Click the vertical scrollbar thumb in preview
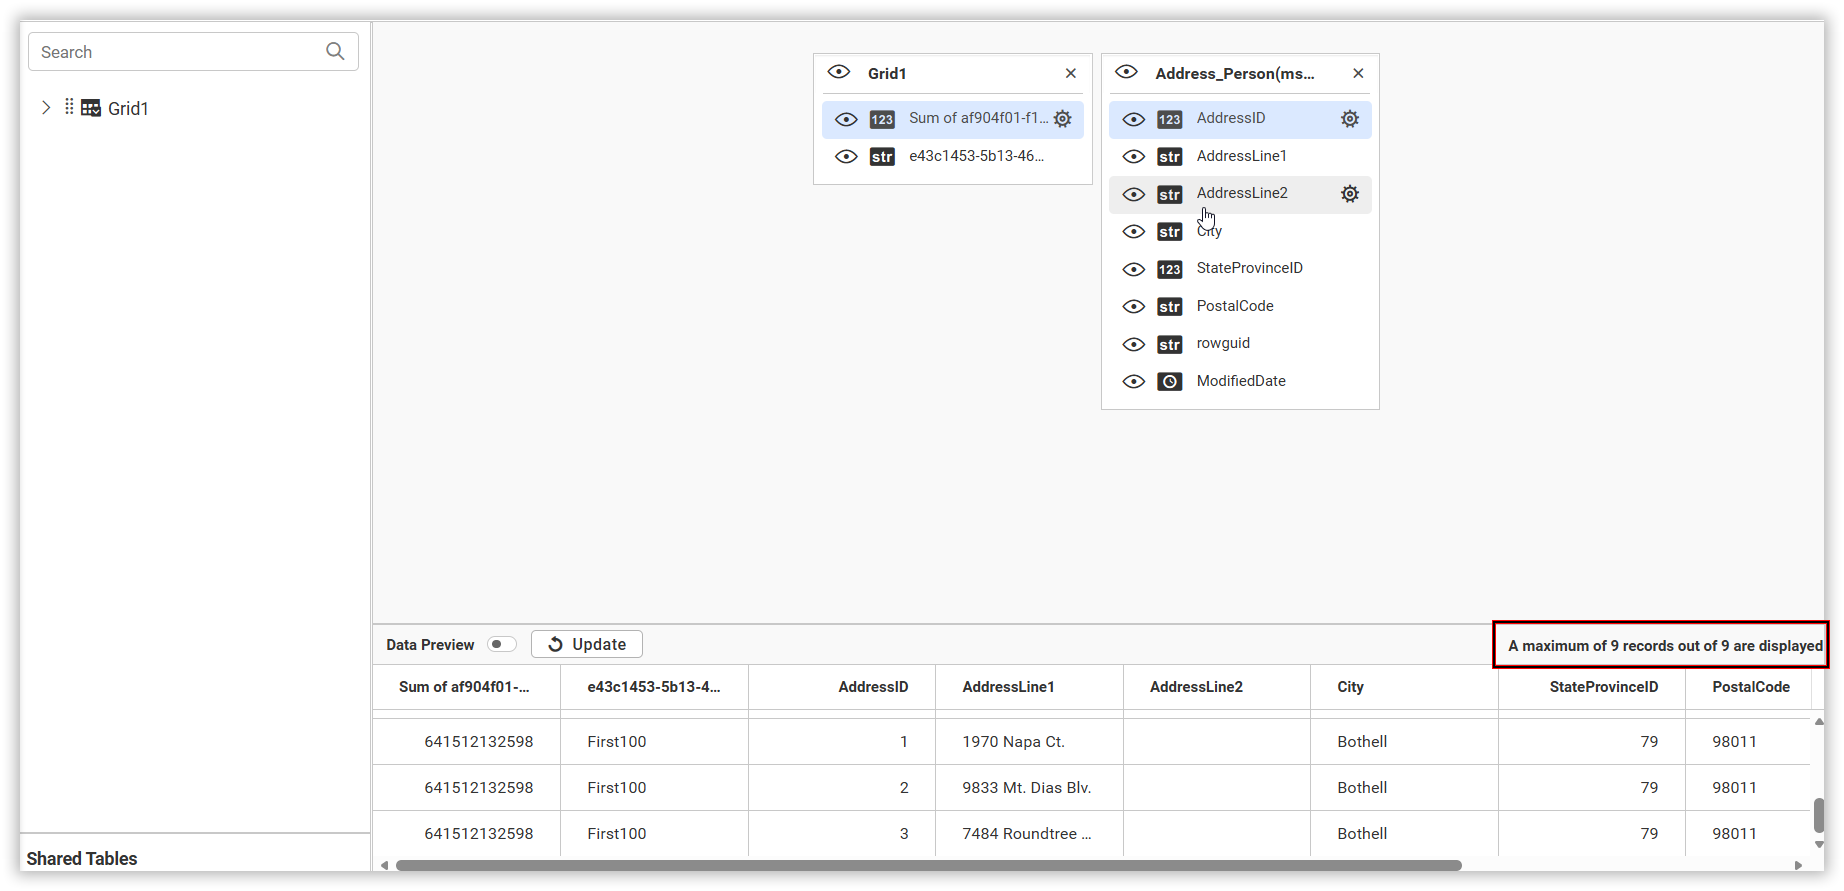The image size is (1844, 891). coord(1819,815)
